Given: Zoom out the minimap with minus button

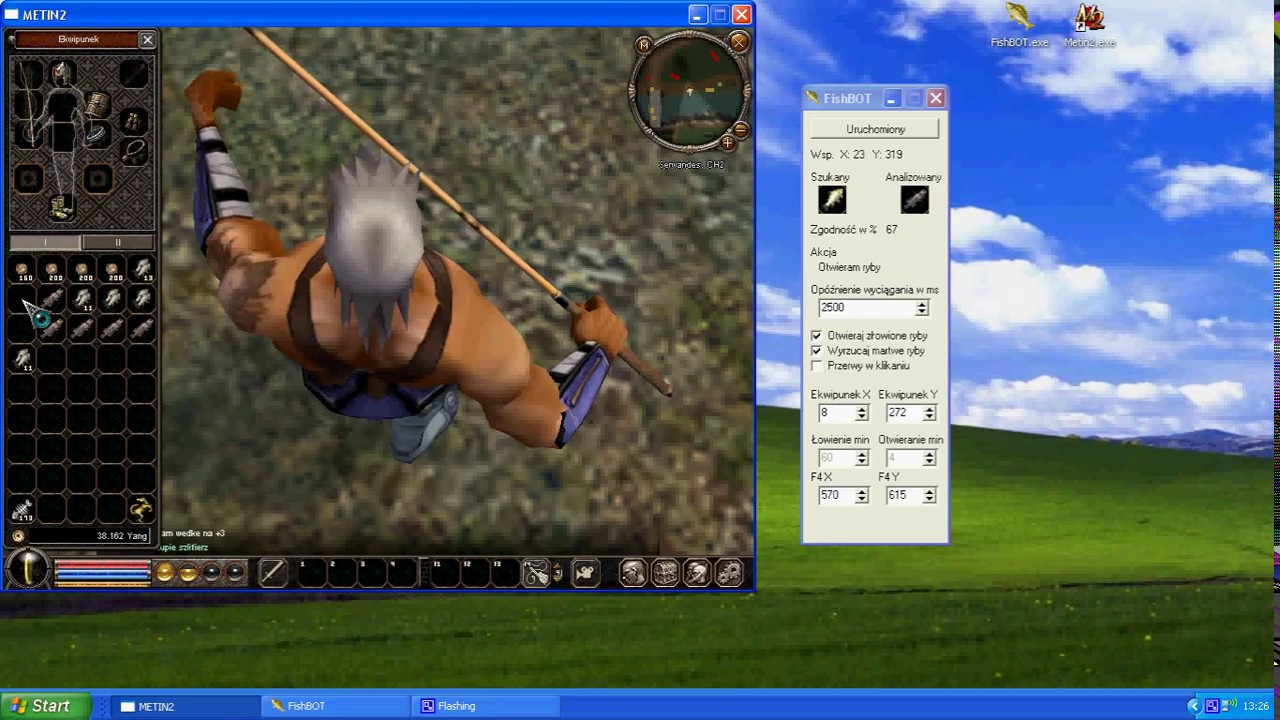Looking at the screenshot, I should [x=741, y=130].
